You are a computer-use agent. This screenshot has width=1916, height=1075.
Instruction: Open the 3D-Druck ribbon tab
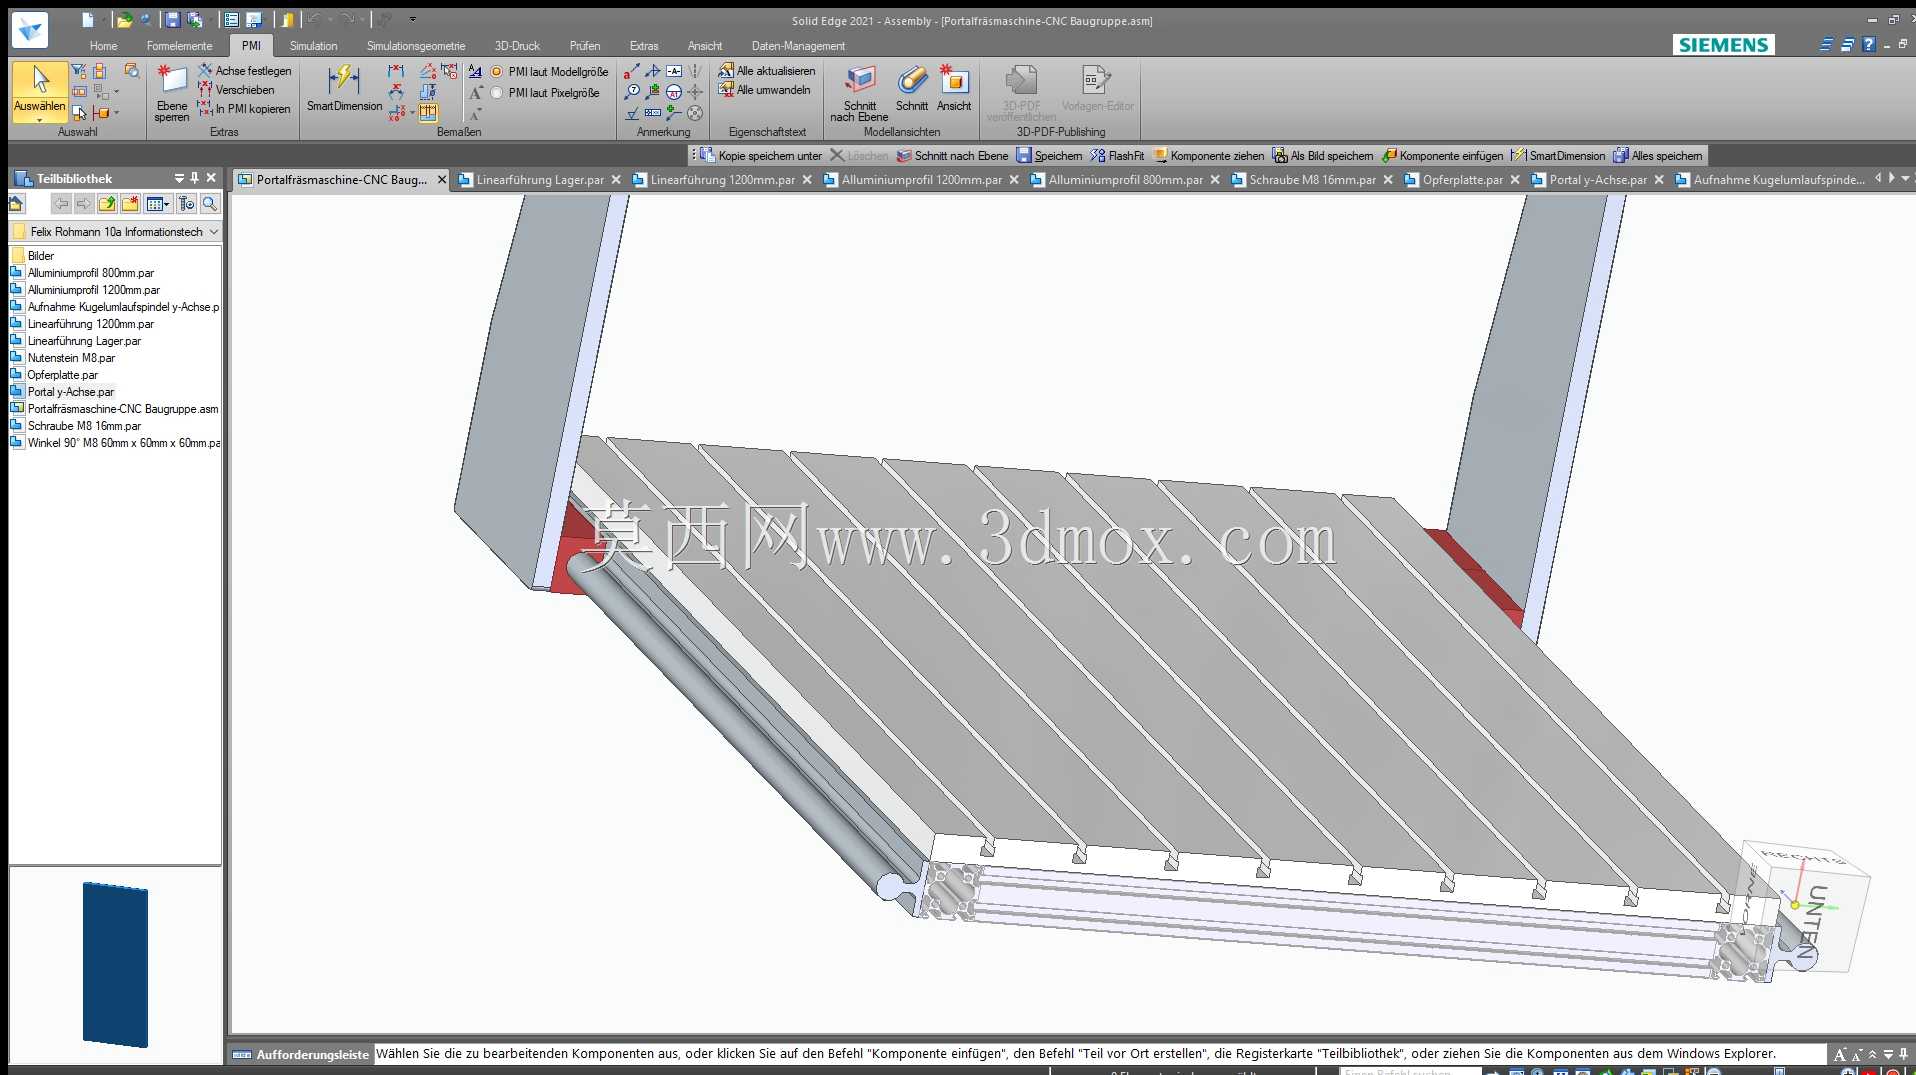[x=517, y=46]
